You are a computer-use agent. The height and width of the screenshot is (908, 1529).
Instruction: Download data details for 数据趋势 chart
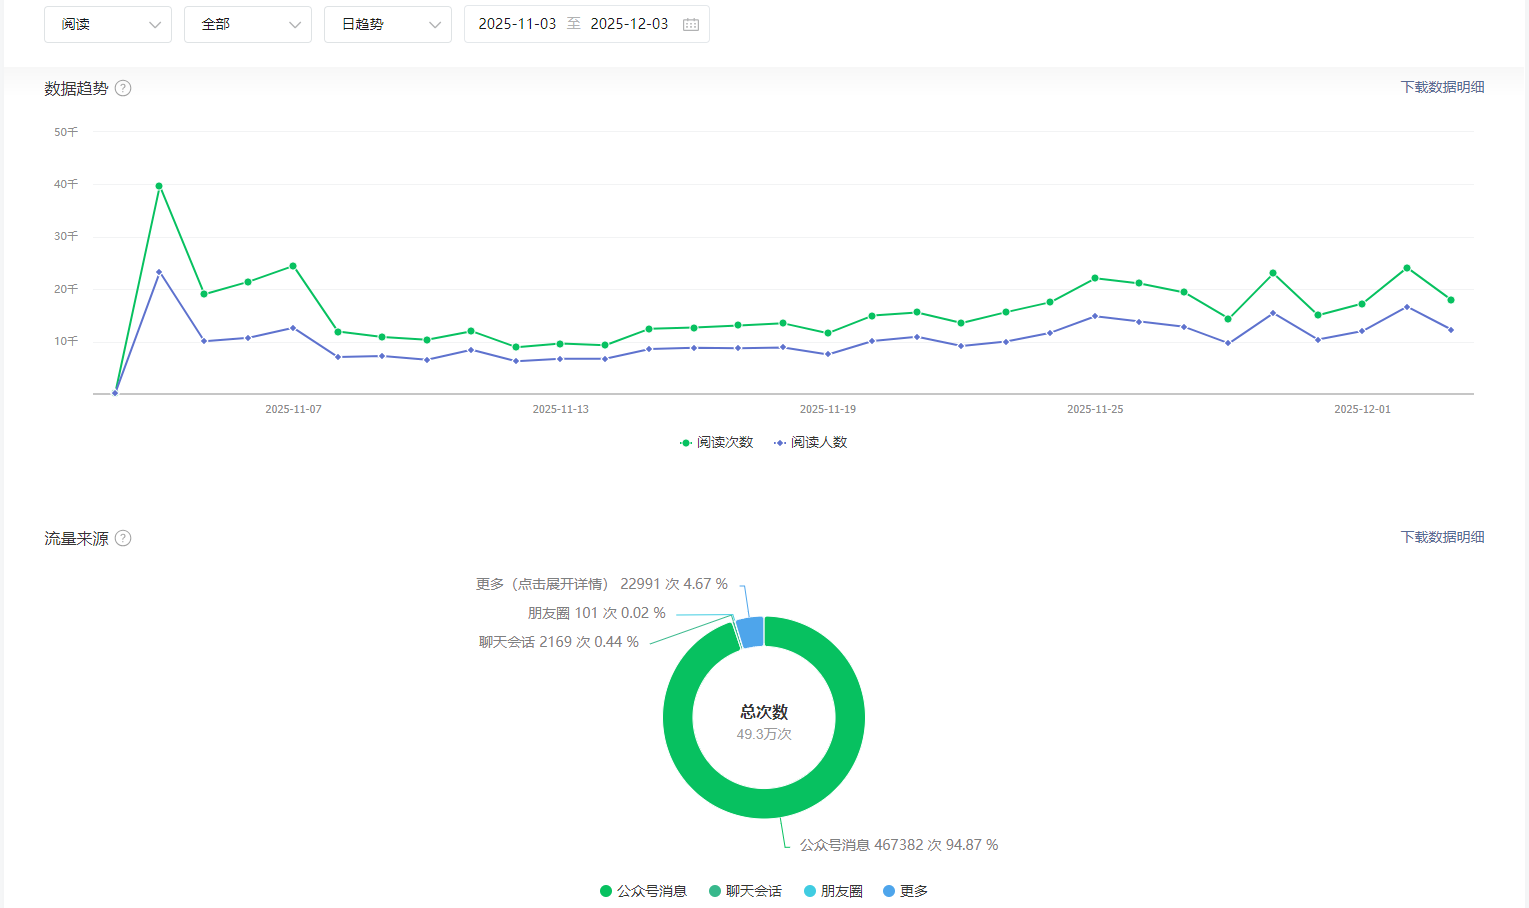click(1442, 87)
